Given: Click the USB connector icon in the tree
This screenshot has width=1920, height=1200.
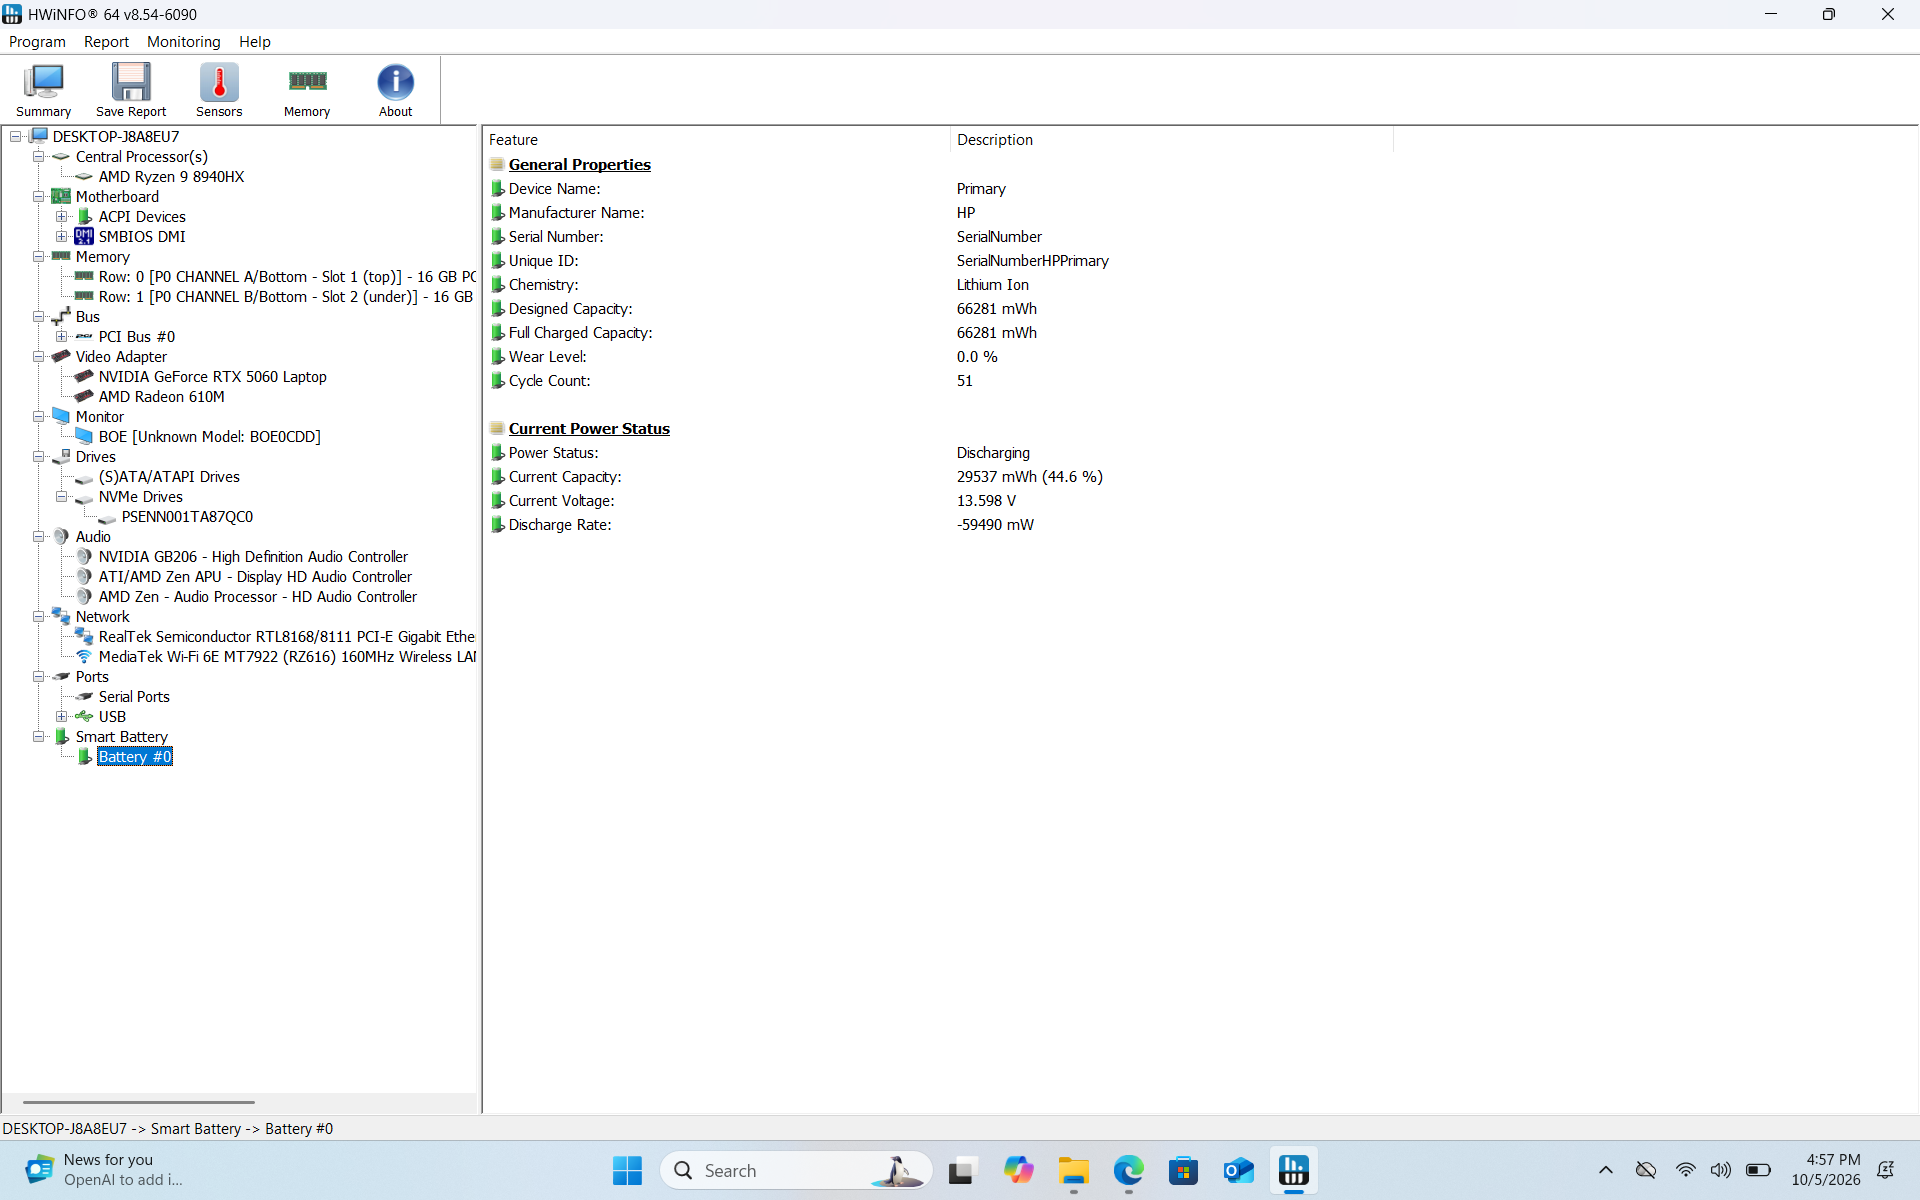Looking at the screenshot, I should [x=84, y=717].
